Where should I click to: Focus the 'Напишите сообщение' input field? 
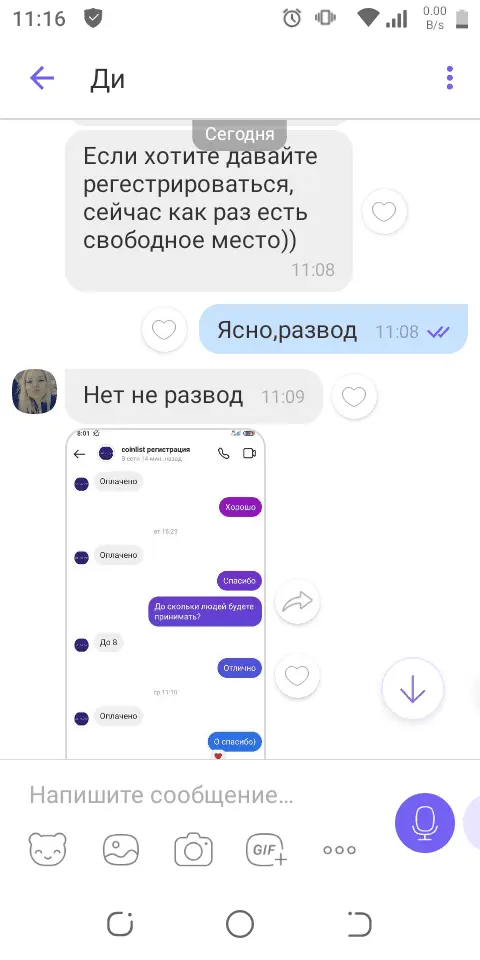tap(202, 795)
